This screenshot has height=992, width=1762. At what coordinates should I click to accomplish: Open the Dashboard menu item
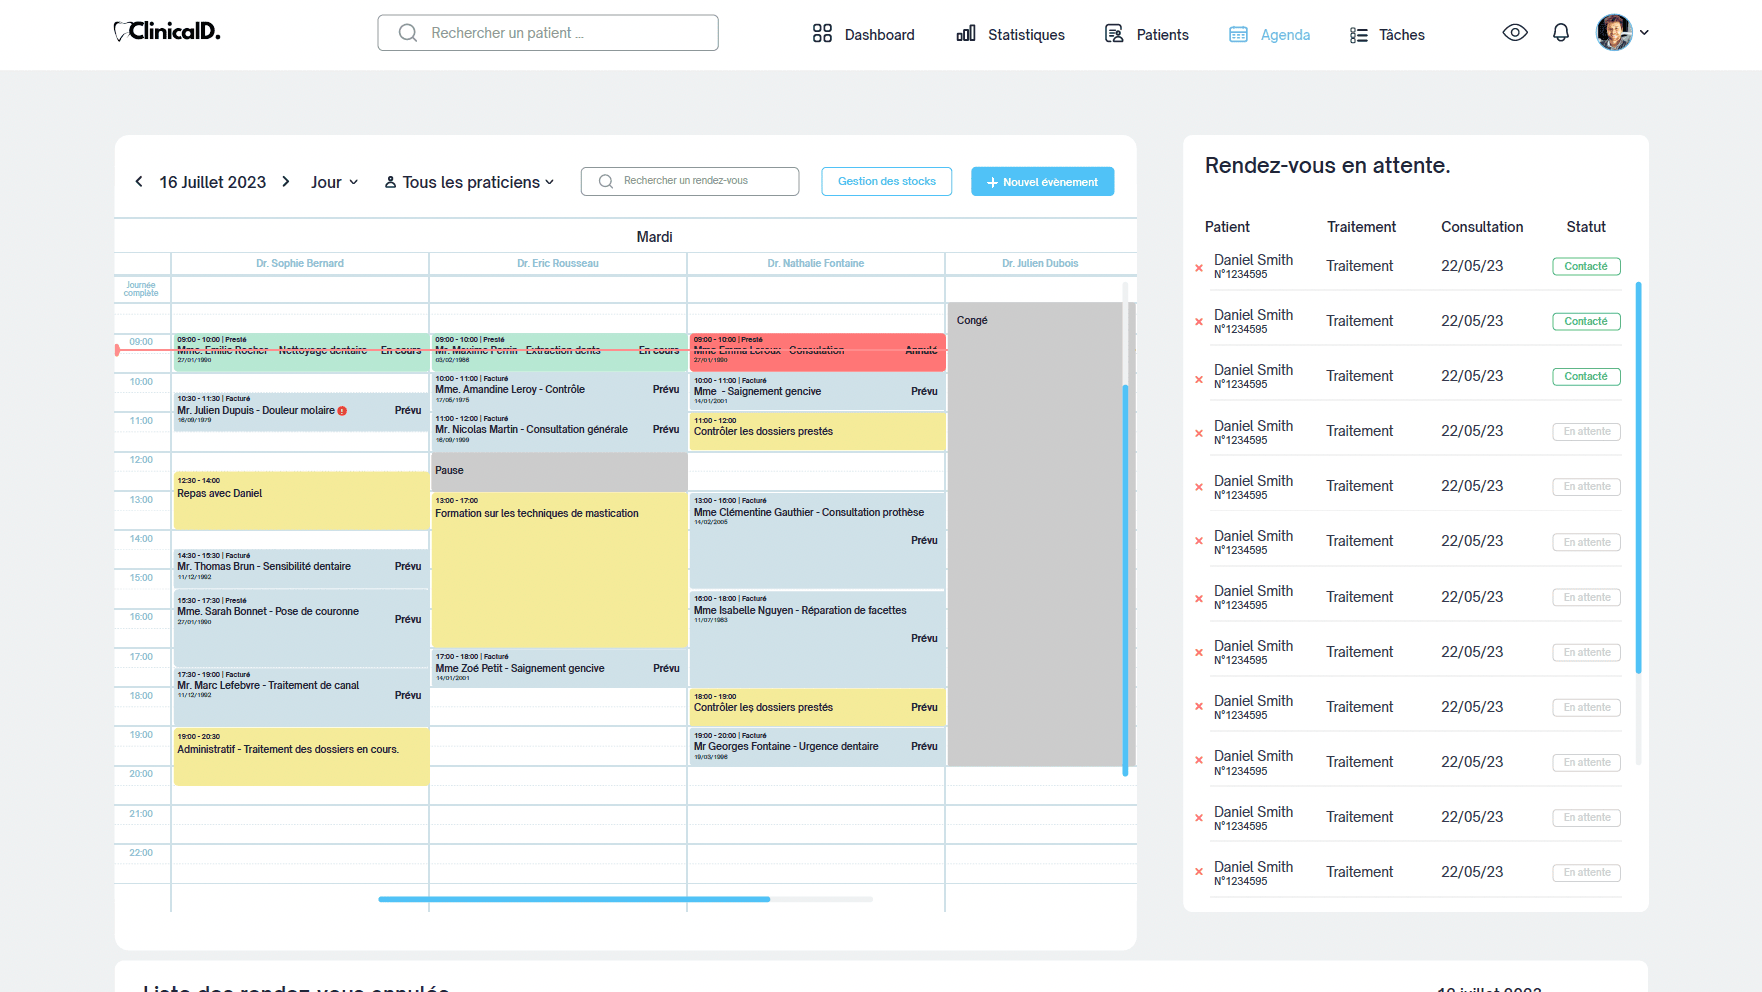click(x=863, y=35)
